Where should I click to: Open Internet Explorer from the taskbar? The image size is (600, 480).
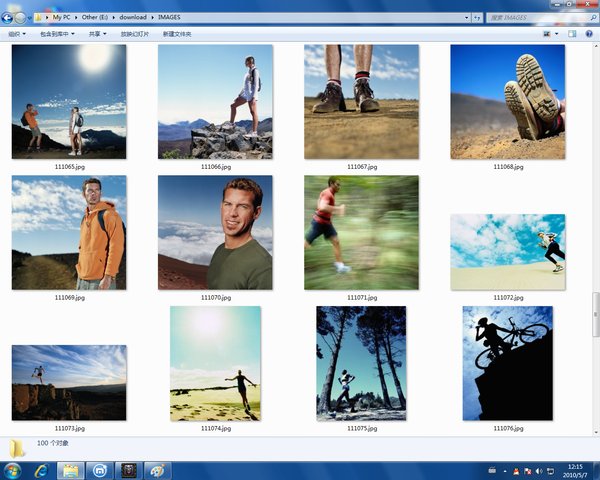click(x=42, y=469)
